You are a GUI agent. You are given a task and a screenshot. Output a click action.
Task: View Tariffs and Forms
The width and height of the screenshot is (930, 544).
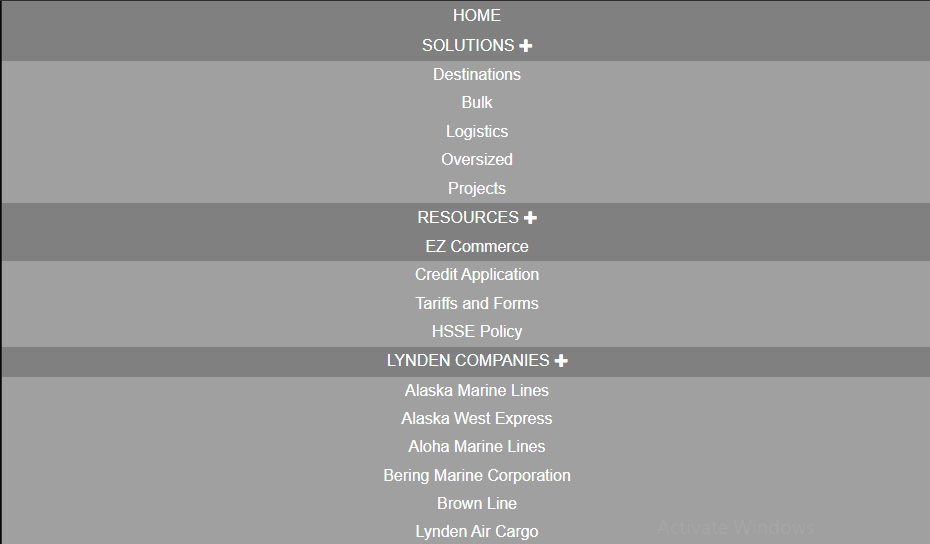point(477,303)
